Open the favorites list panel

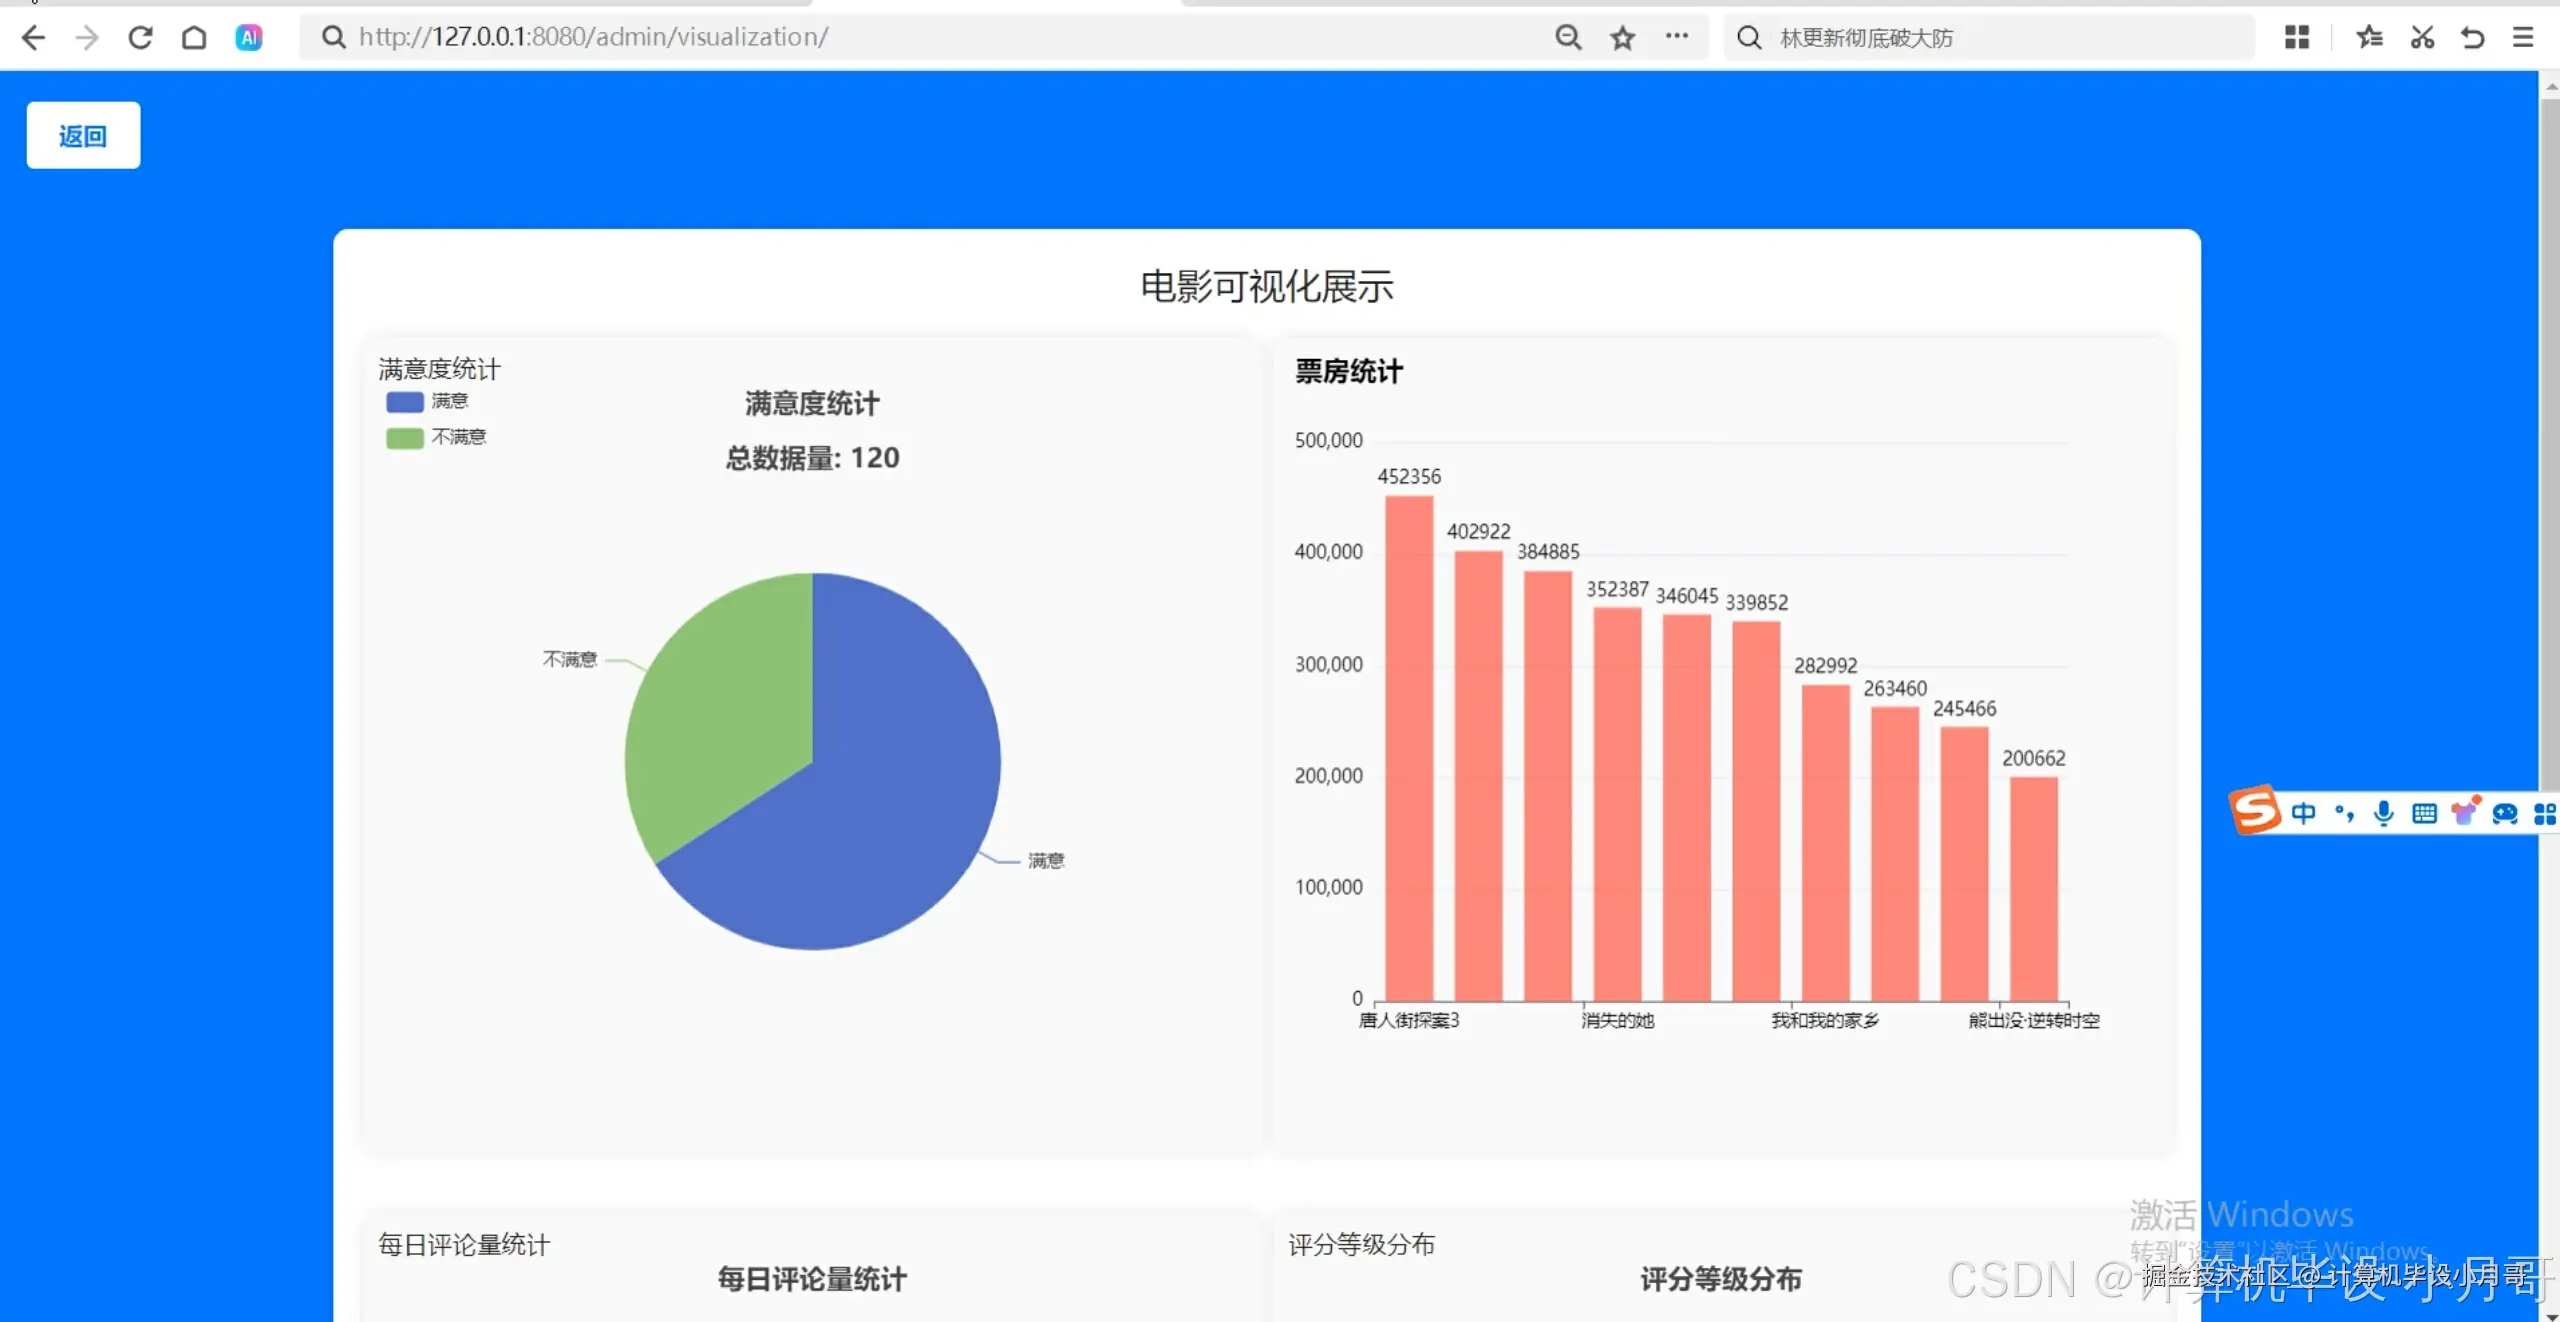point(2369,37)
